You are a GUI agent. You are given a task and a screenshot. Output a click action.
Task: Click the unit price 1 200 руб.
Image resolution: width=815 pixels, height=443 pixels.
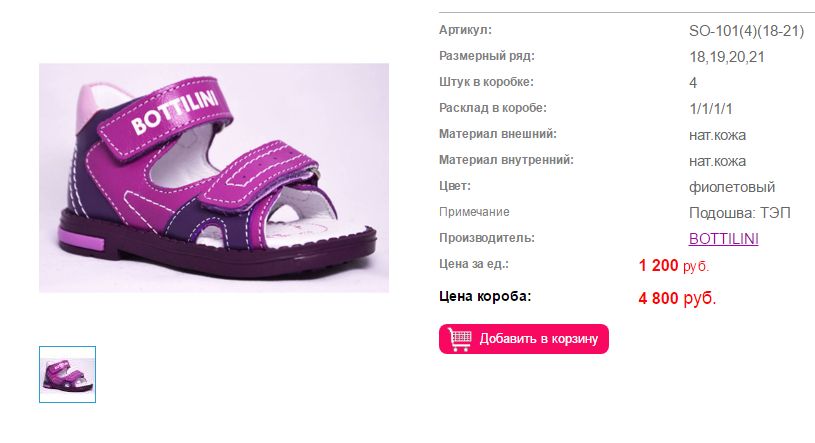(674, 265)
